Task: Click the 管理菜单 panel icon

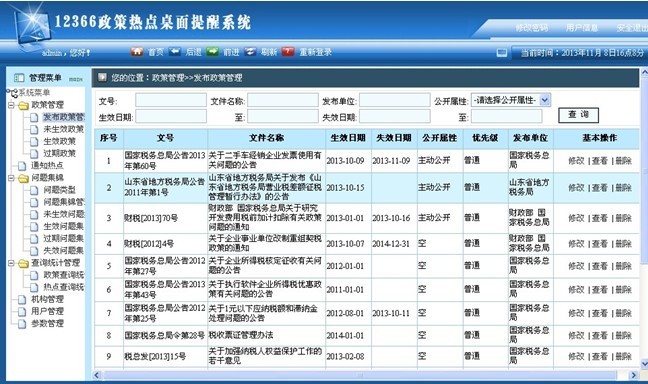Action: point(19,77)
